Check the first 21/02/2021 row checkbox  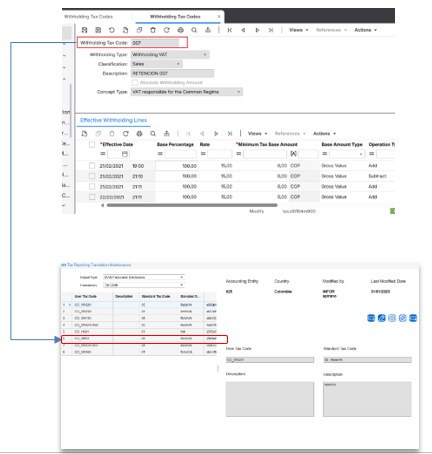tap(92, 166)
